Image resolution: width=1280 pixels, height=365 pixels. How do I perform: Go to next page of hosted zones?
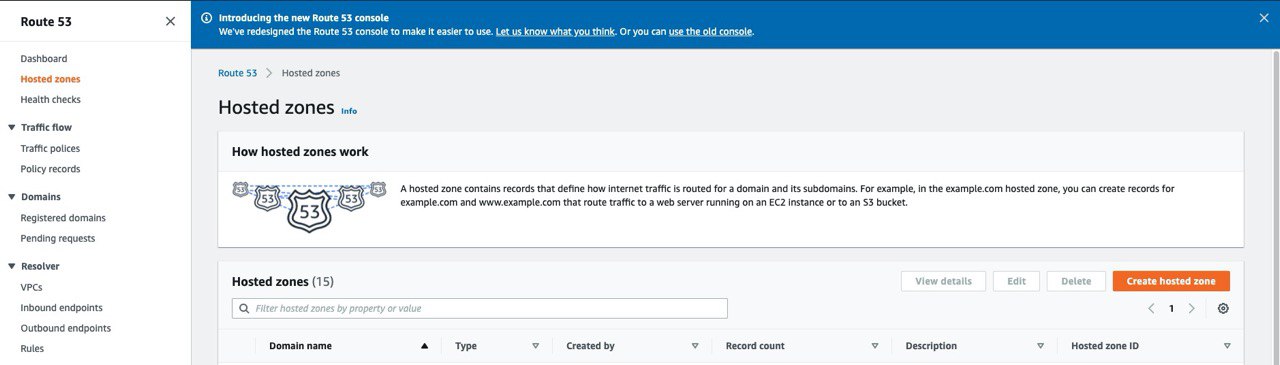tap(1191, 309)
